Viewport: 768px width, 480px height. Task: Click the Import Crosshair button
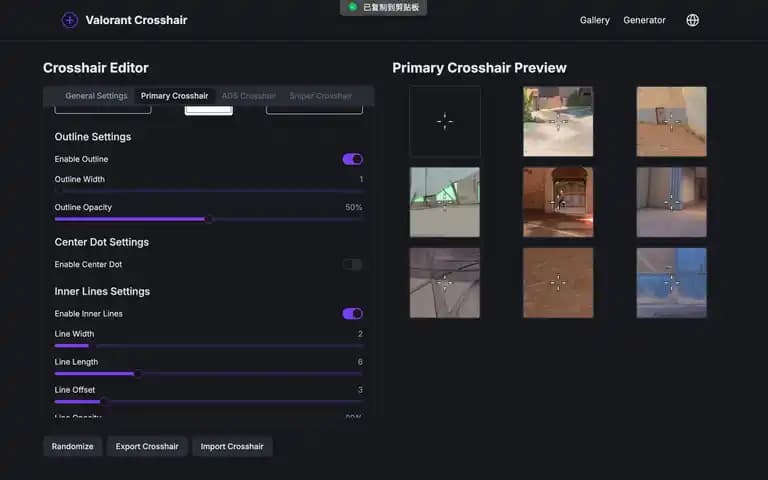click(232, 446)
